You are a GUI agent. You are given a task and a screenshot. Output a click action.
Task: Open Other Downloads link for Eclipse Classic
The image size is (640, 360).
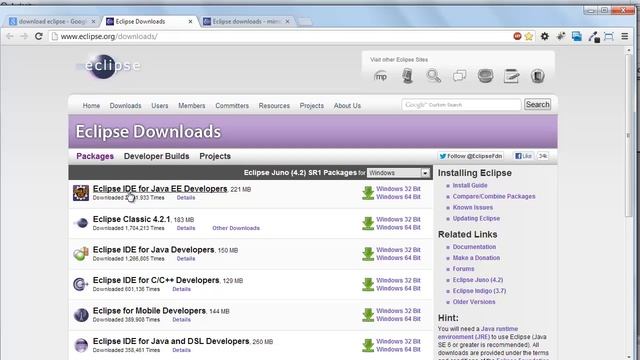236,228
